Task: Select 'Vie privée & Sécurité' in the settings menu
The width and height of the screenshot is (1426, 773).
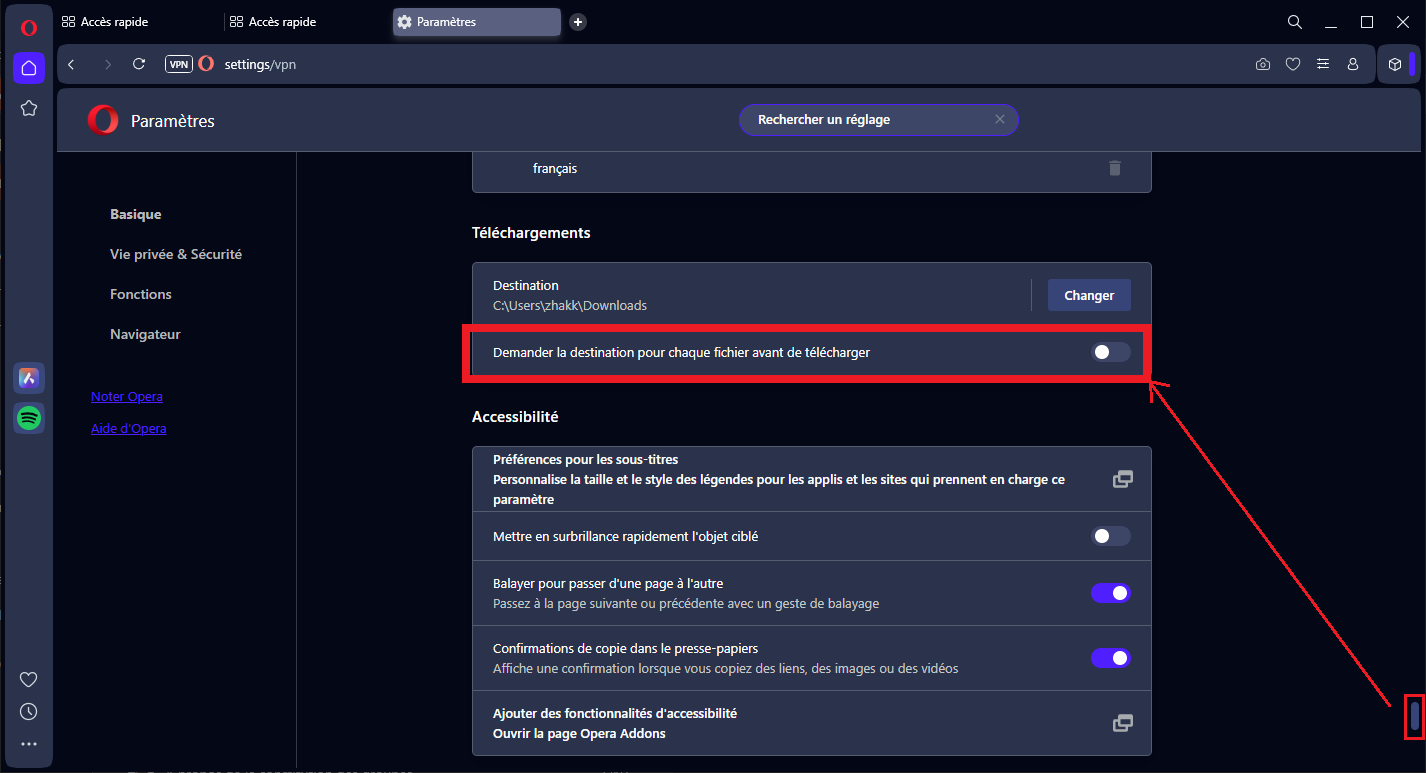Action: [x=176, y=254]
